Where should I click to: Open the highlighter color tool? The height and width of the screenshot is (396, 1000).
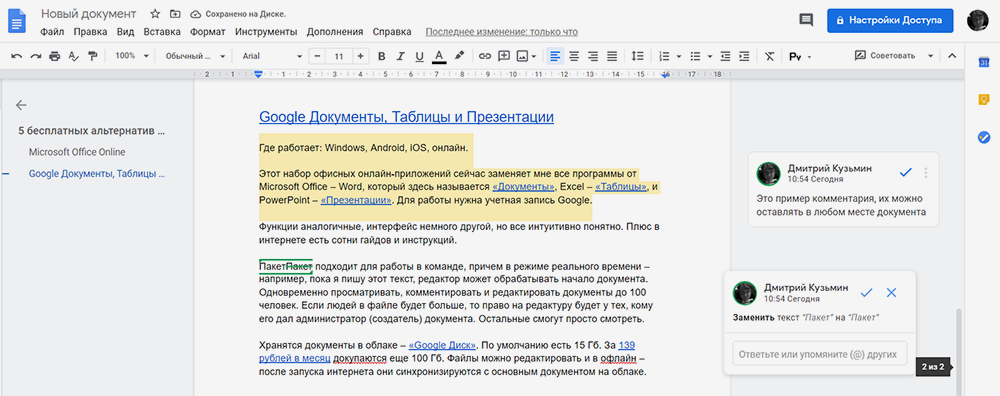point(459,56)
